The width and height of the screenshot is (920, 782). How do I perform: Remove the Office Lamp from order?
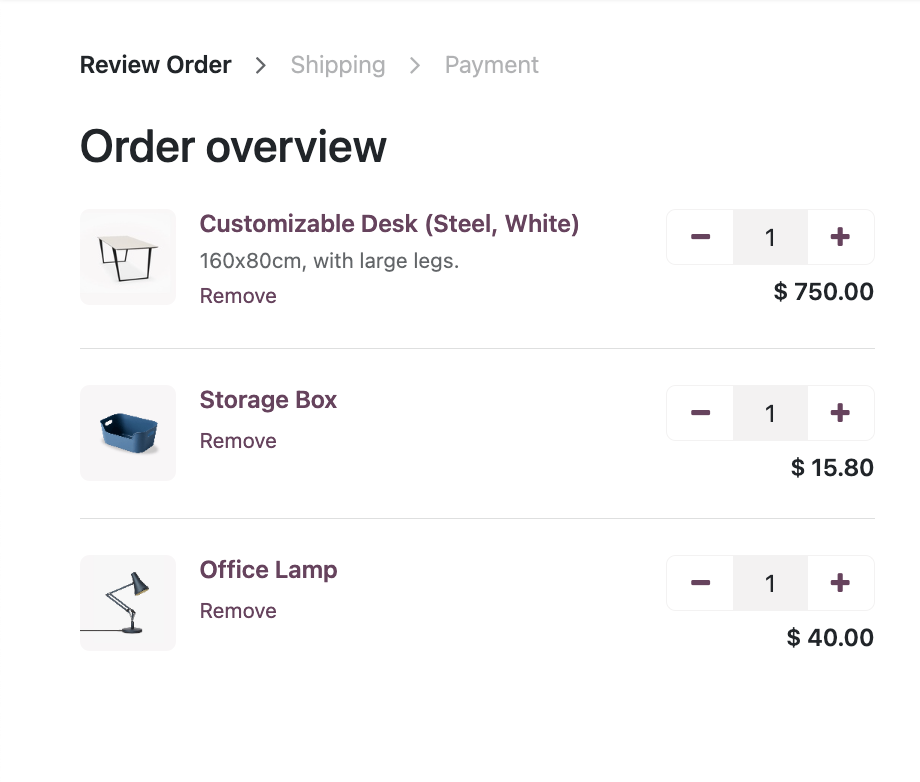click(238, 611)
